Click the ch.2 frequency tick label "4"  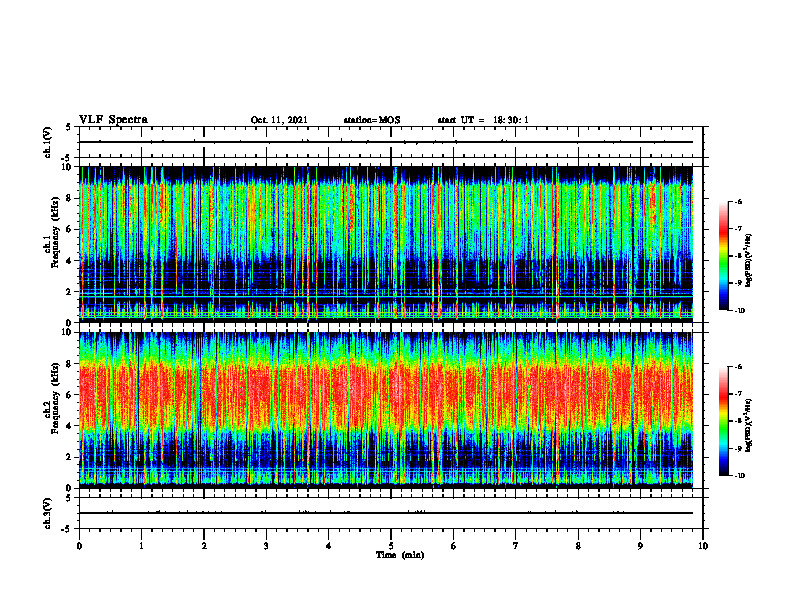pos(70,426)
